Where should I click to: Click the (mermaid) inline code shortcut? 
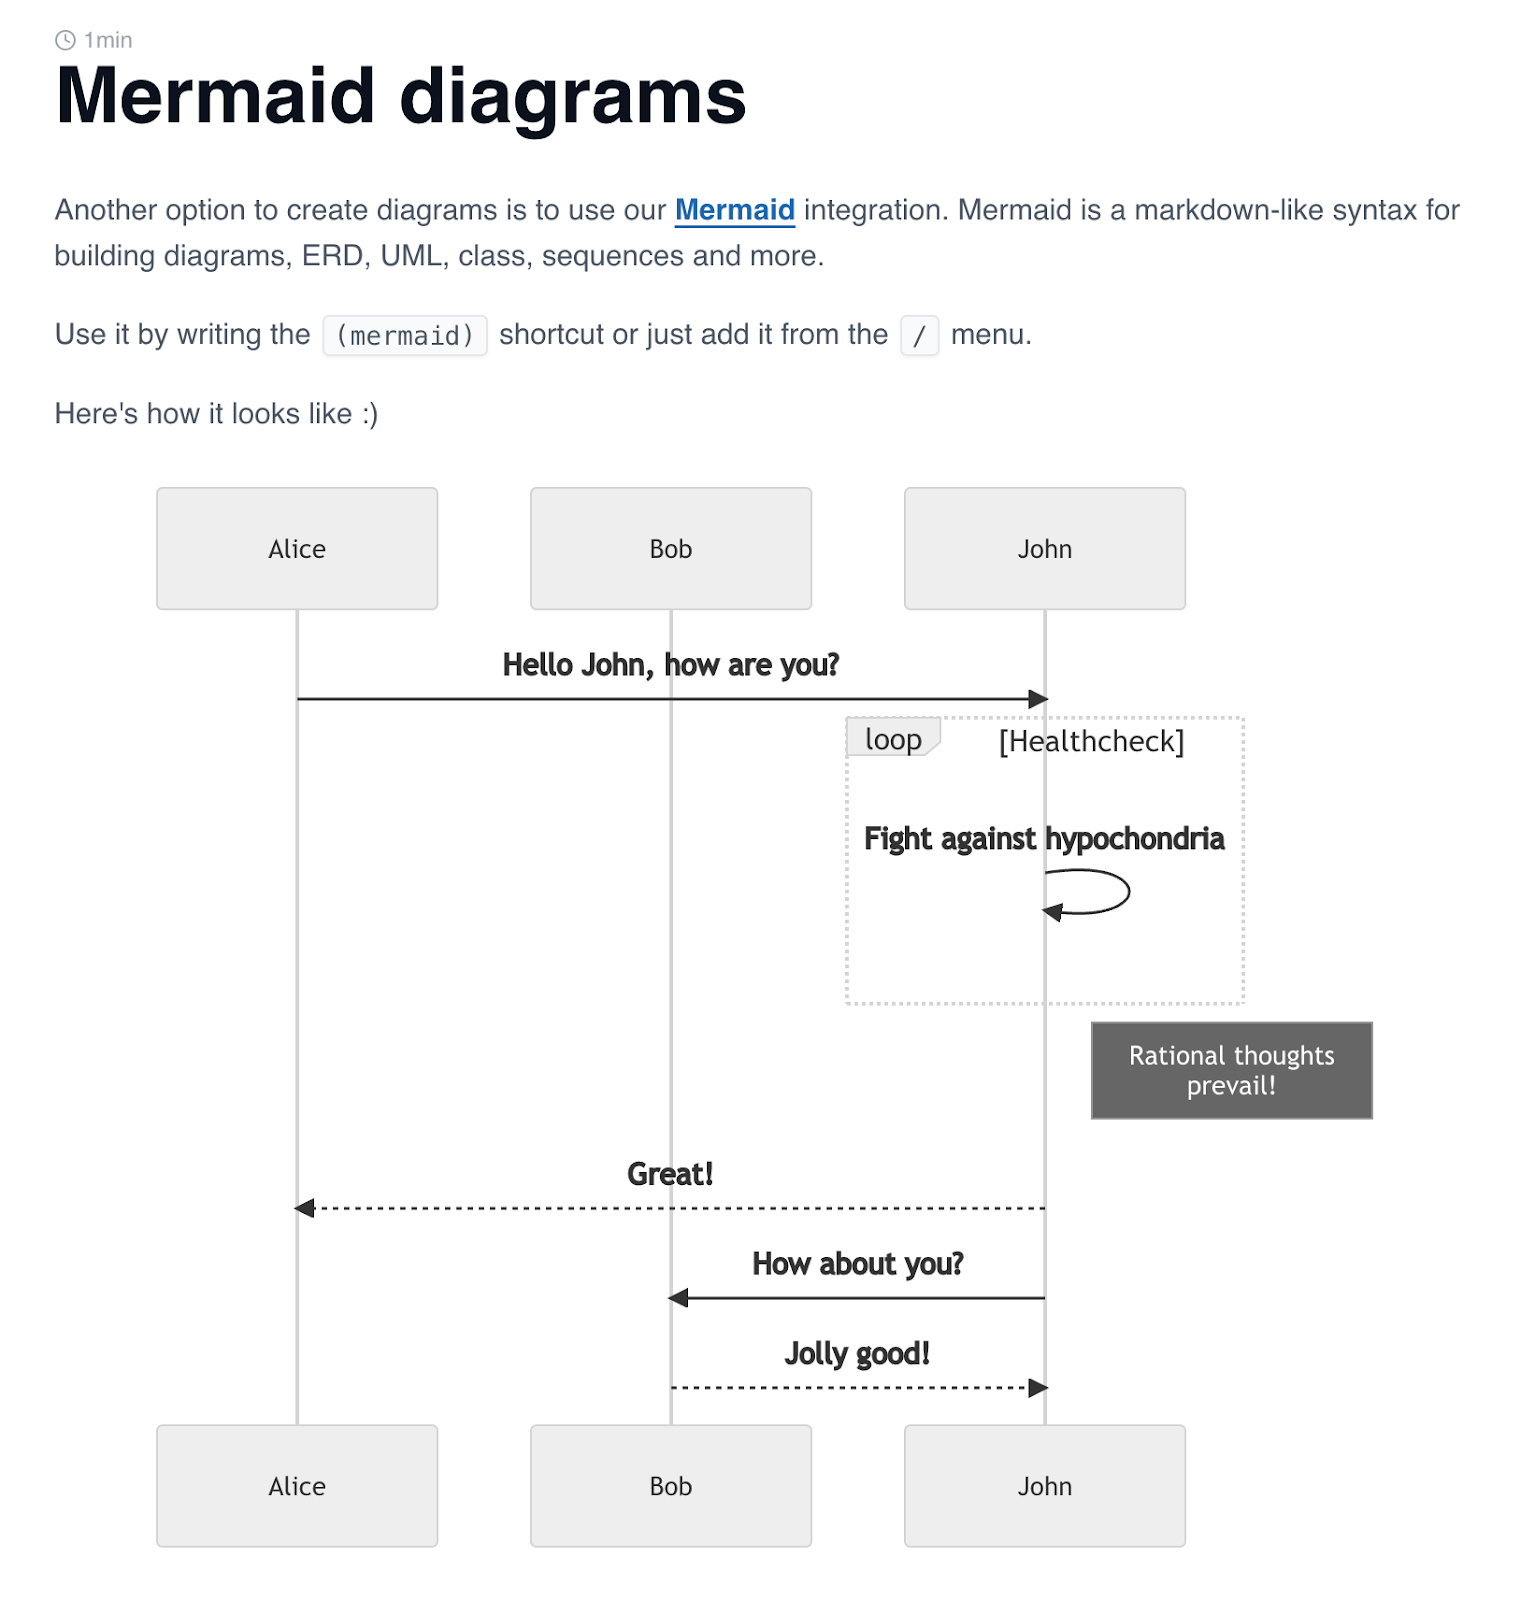point(405,335)
